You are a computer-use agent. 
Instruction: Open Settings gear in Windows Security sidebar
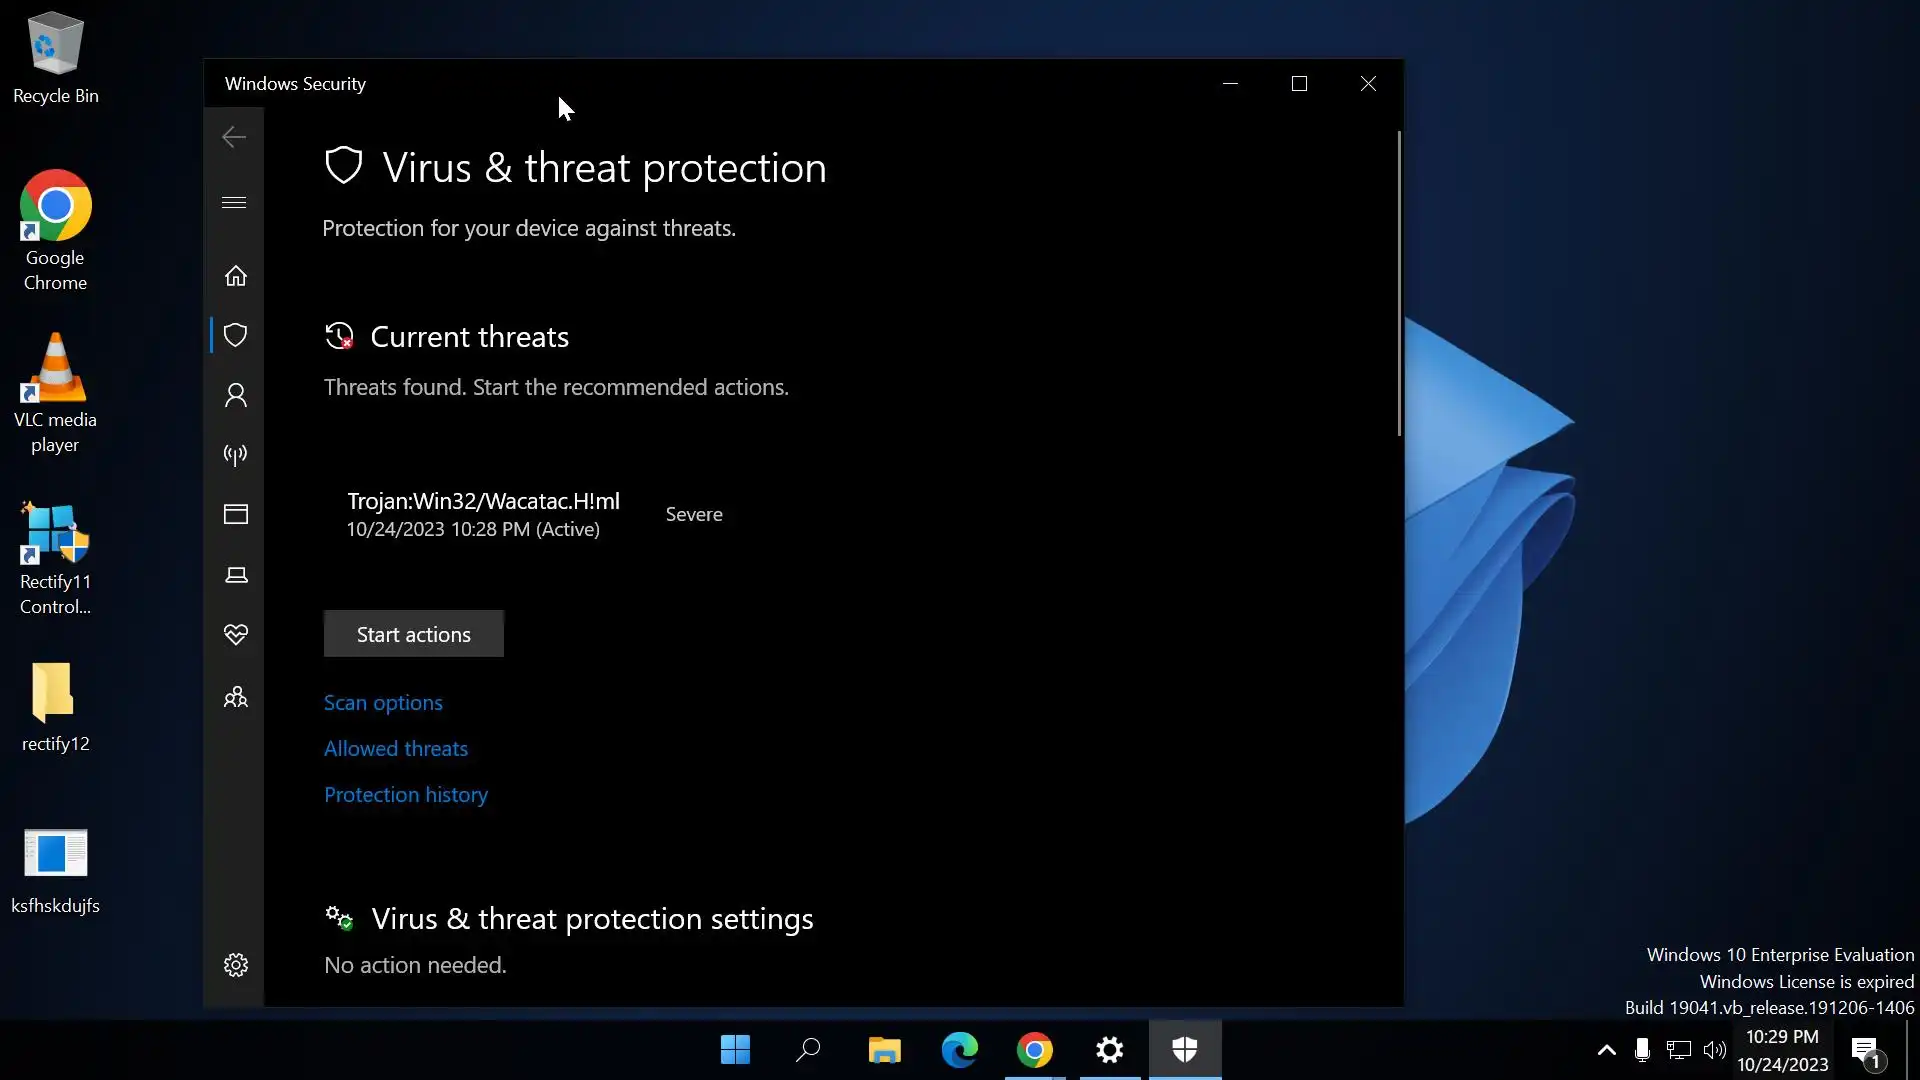tap(236, 965)
